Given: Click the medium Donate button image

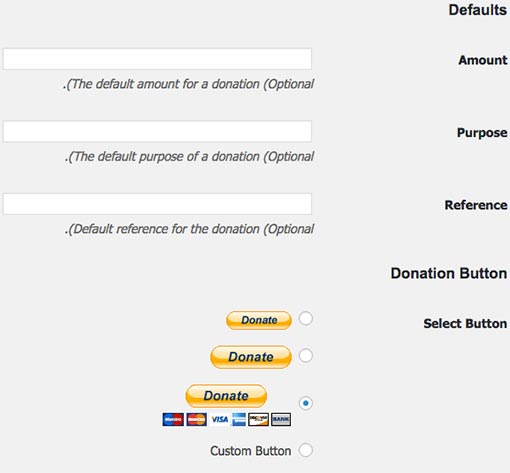Looking at the screenshot, I should coord(251,357).
